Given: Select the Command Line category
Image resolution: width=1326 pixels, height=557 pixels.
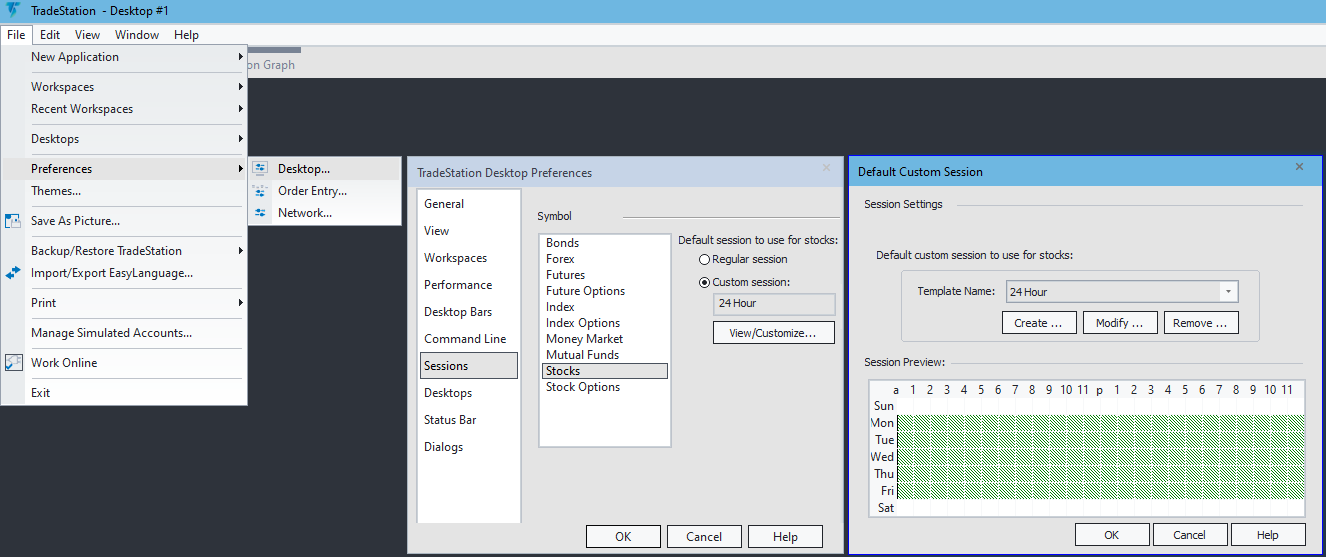Looking at the screenshot, I should (x=469, y=339).
